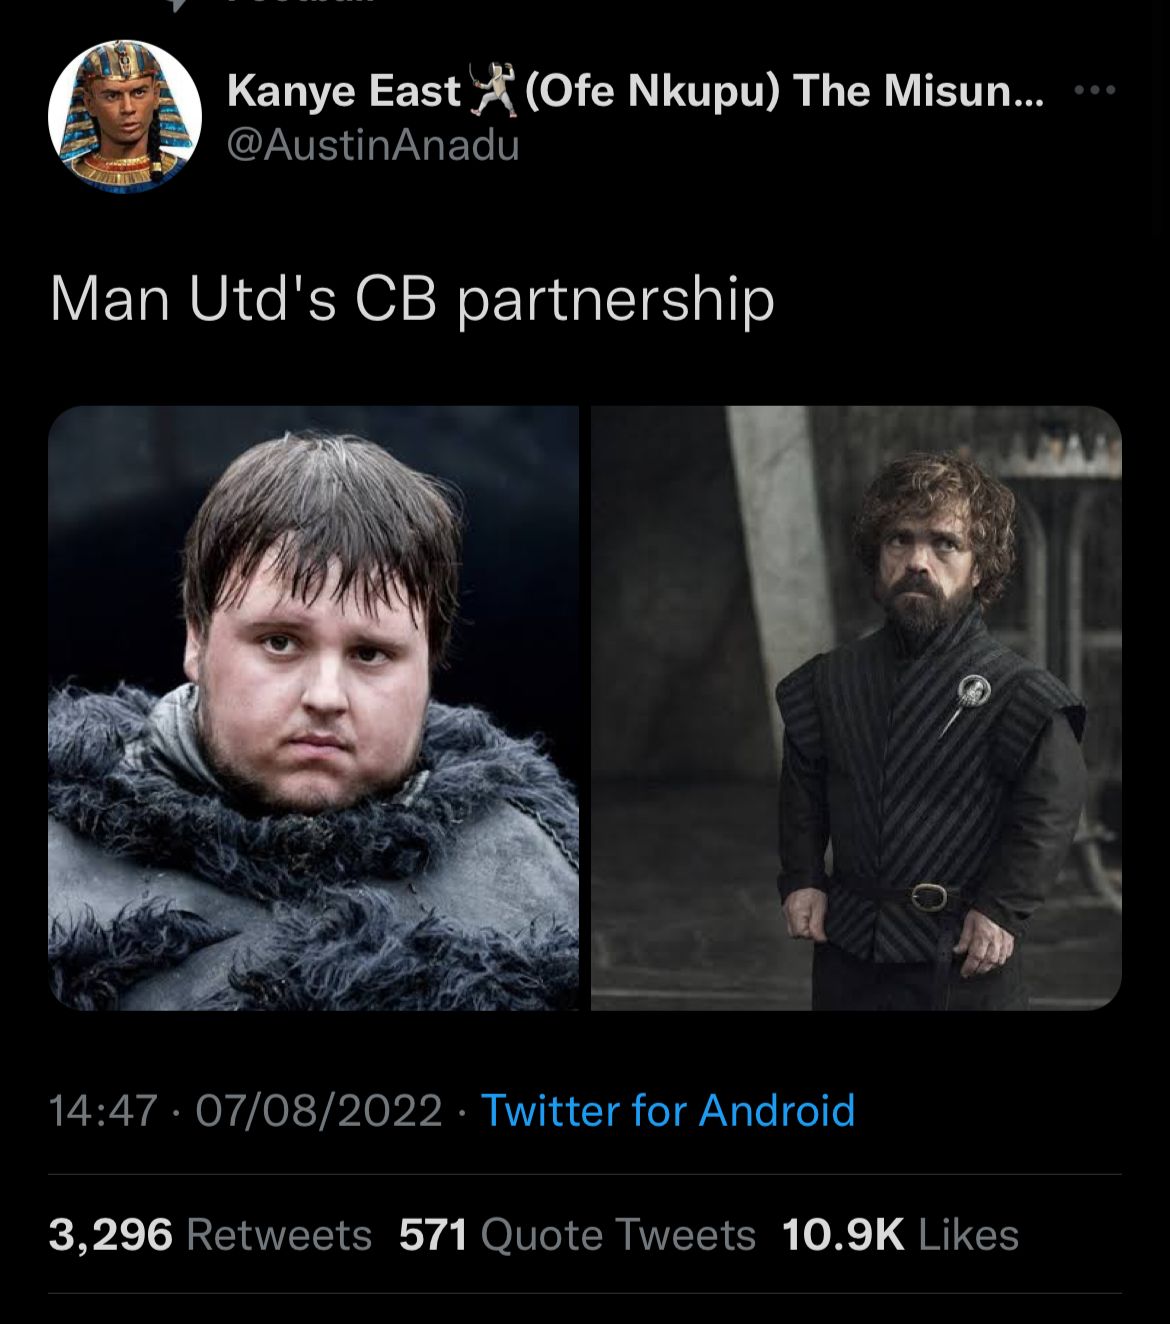1170x1324 pixels.
Task: Click the 07/08/2022 date
Action: [x=319, y=1110]
